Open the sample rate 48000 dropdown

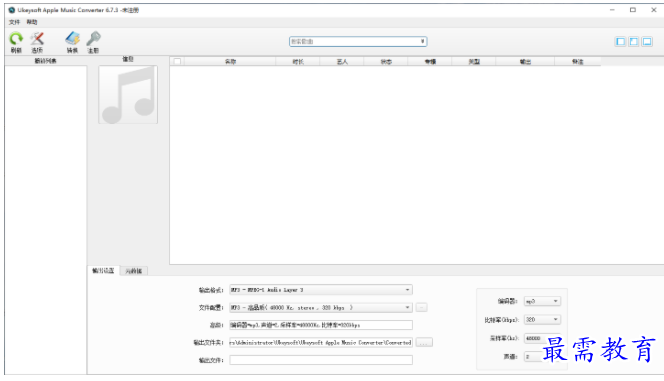click(542, 338)
